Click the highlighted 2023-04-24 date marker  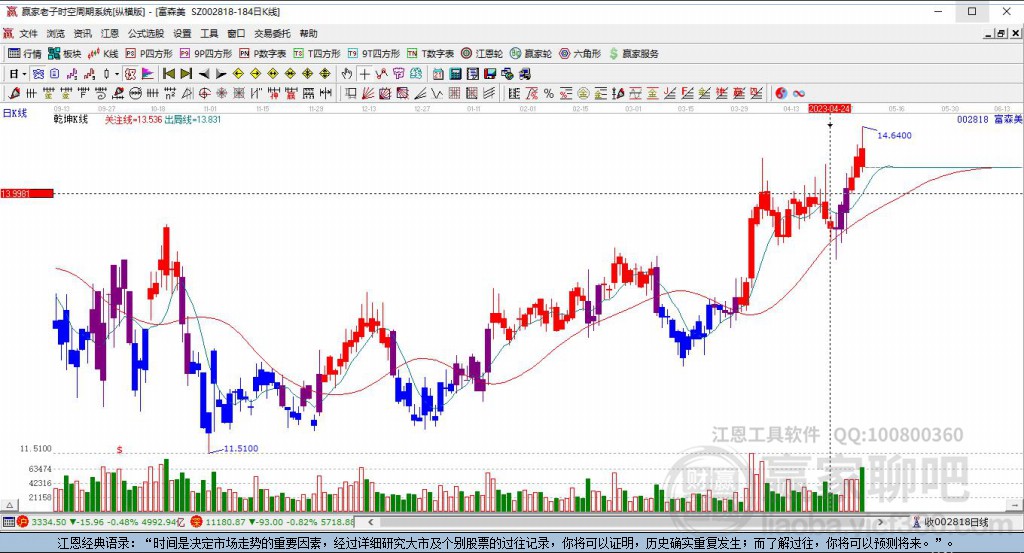pos(829,108)
